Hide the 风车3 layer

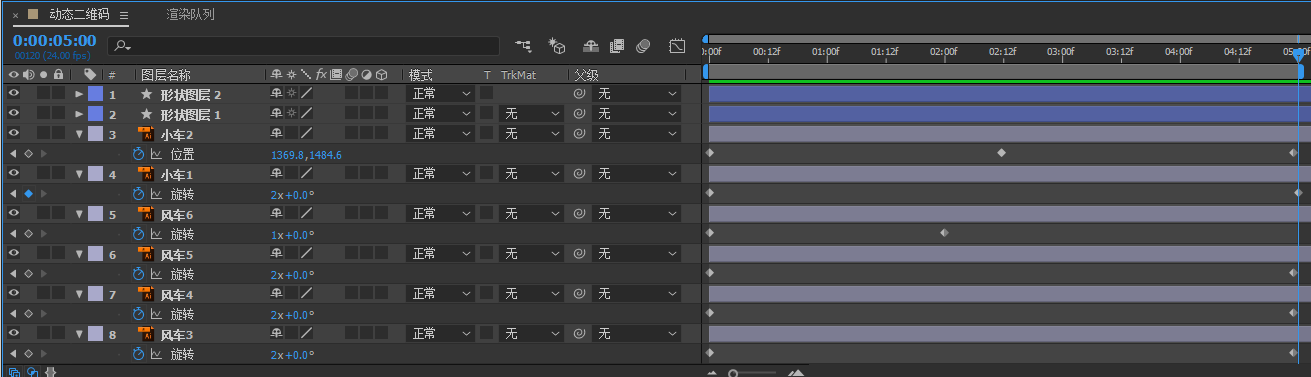(14, 334)
